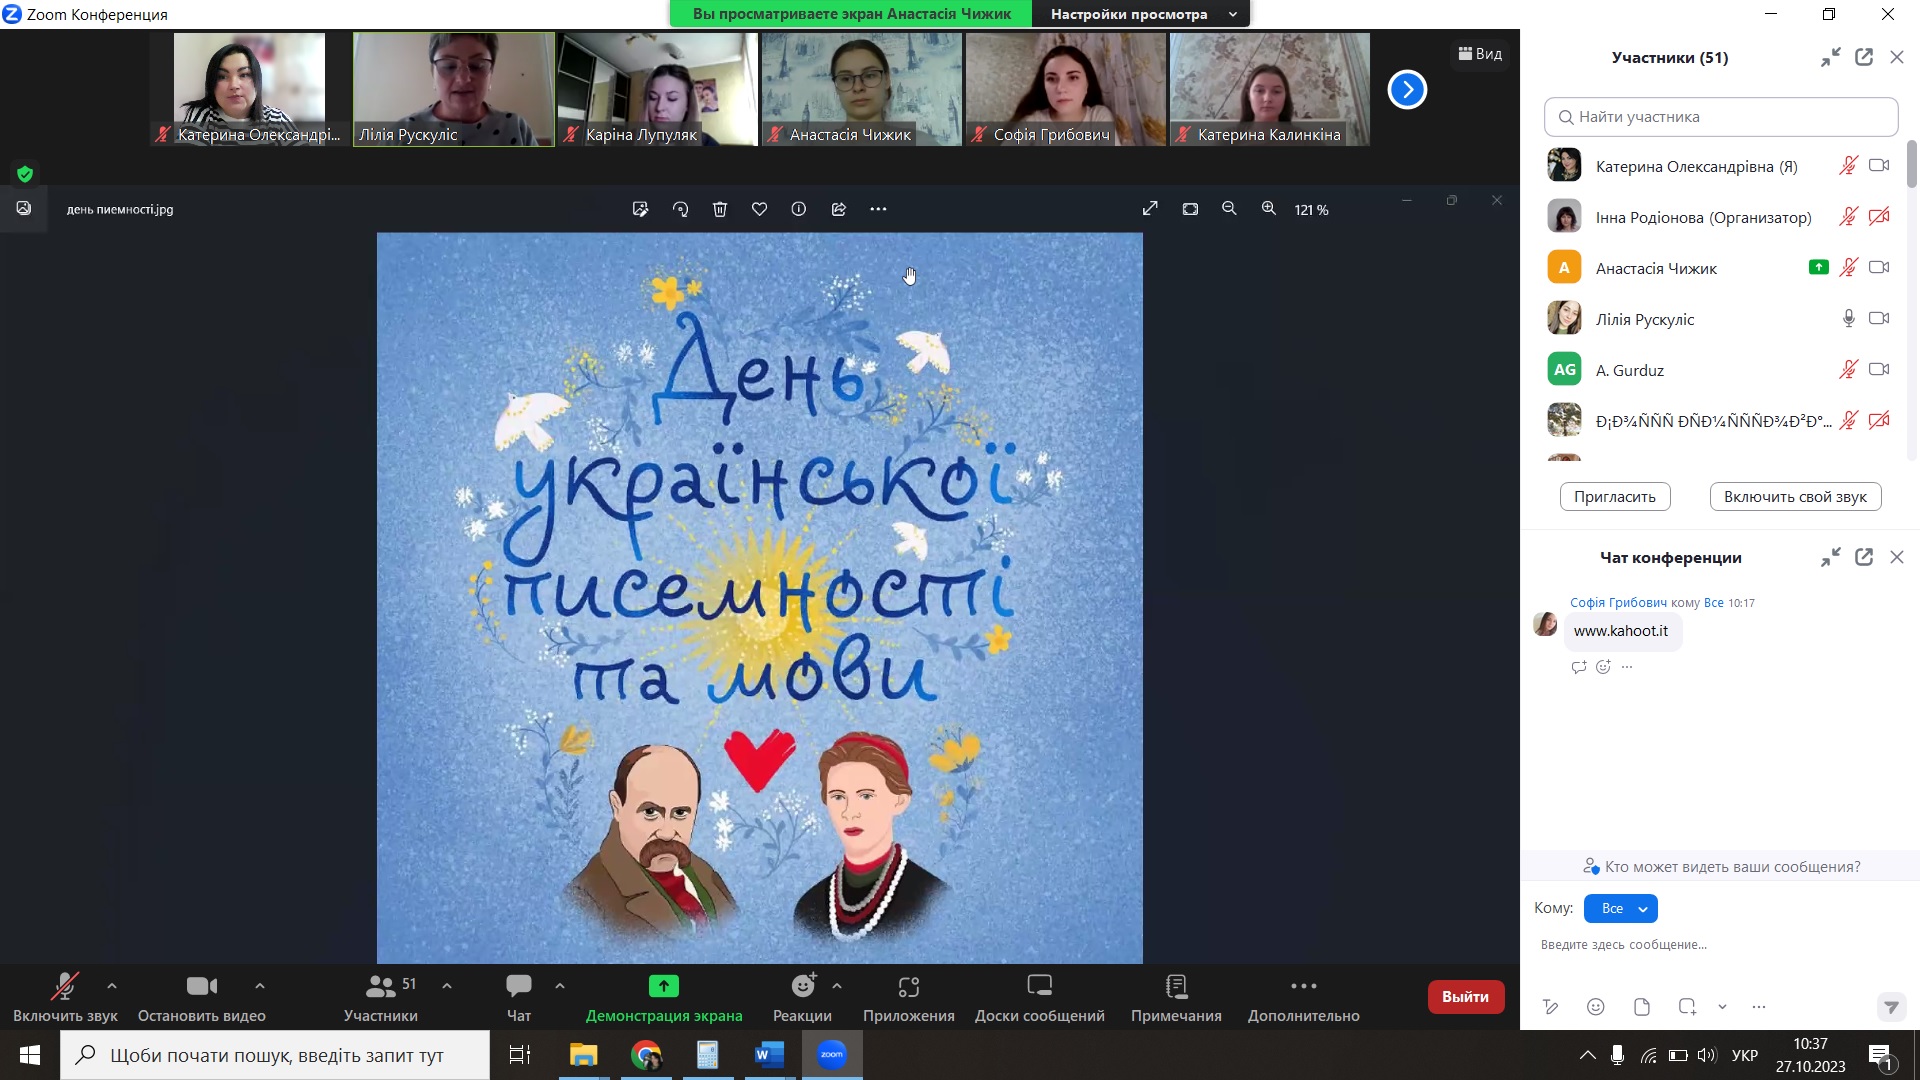
Task: Open the Apps (Приложения) icon
Action: point(908,986)
